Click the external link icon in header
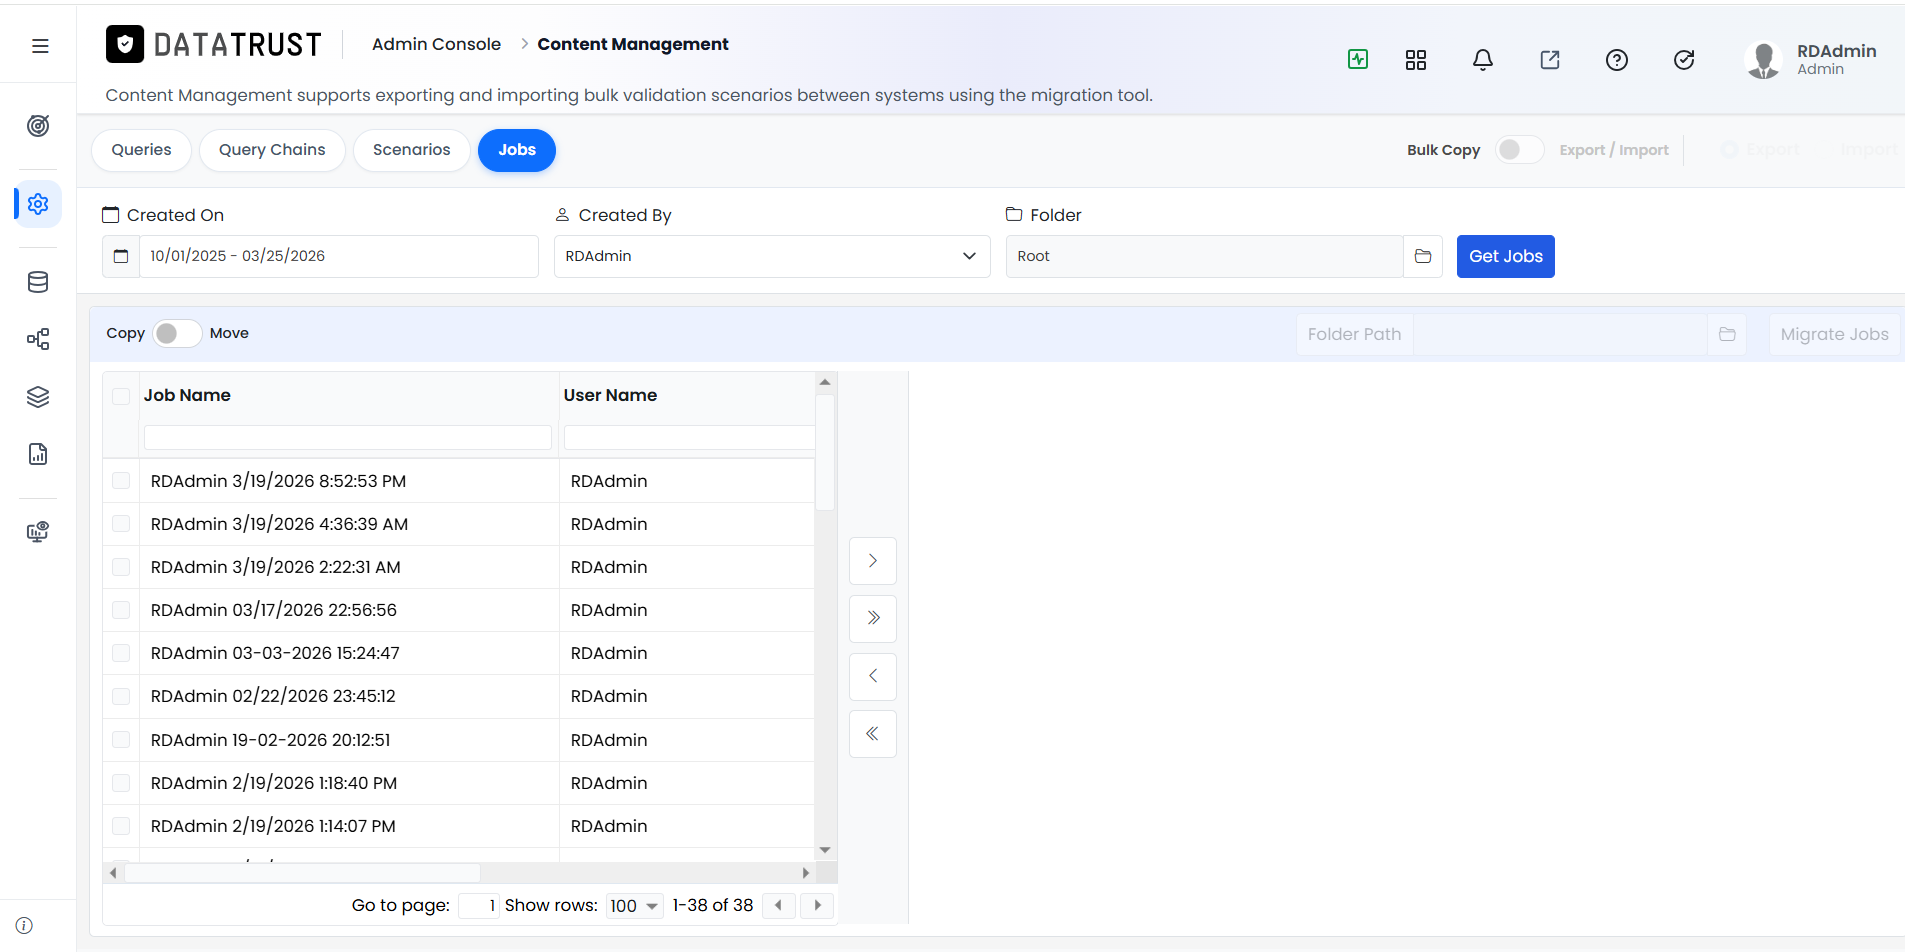1905x952 pixels. click(x=1550, y=60)
